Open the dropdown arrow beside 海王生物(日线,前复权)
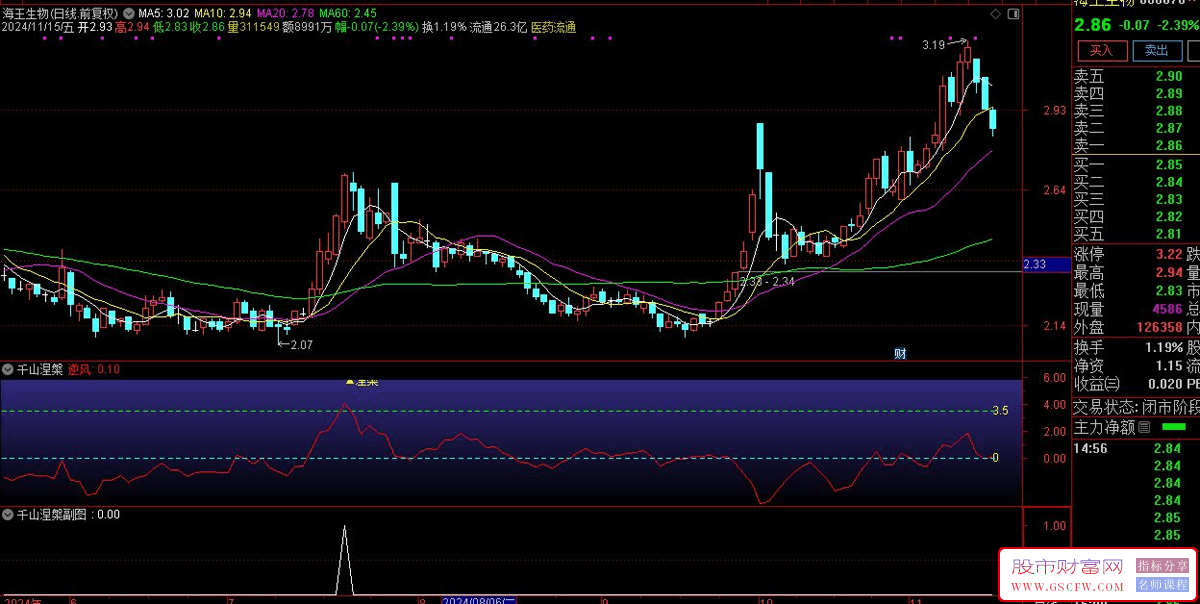 pyautogui.click(x=128, y=13)
